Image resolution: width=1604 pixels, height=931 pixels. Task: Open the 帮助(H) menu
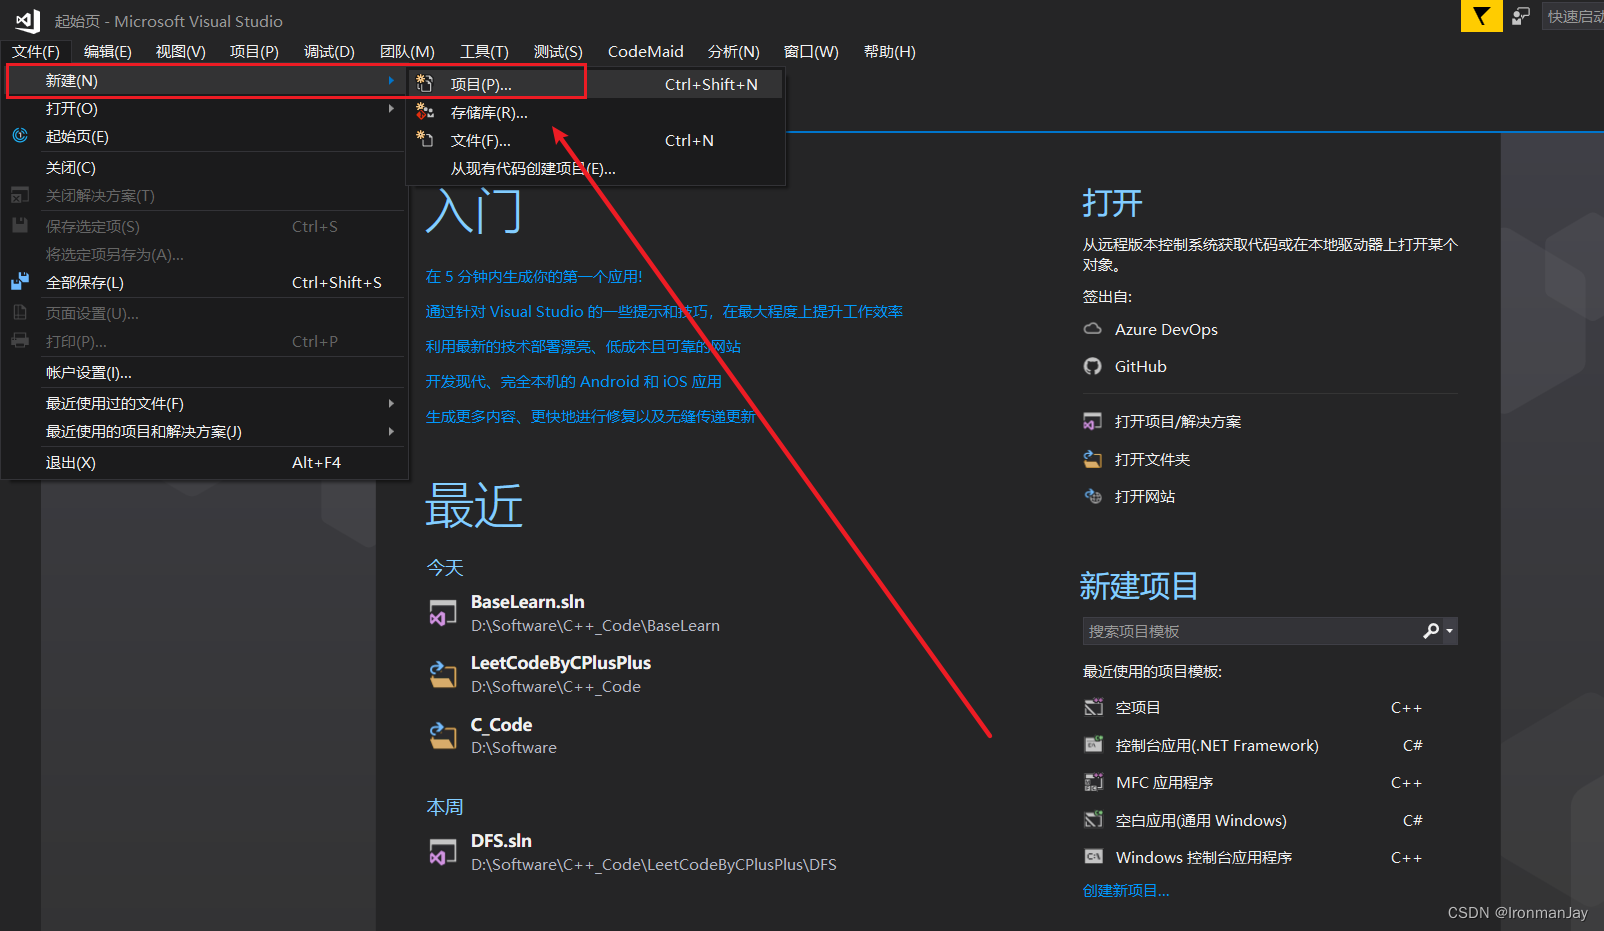890,51
